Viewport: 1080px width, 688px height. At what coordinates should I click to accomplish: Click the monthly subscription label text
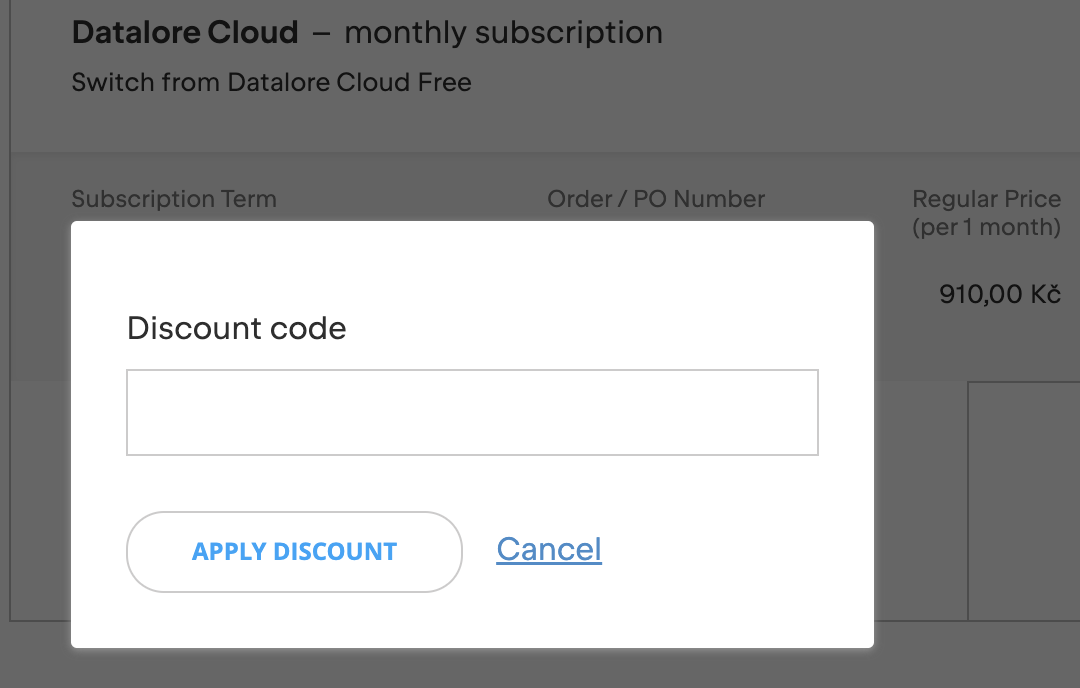[503, 32]
